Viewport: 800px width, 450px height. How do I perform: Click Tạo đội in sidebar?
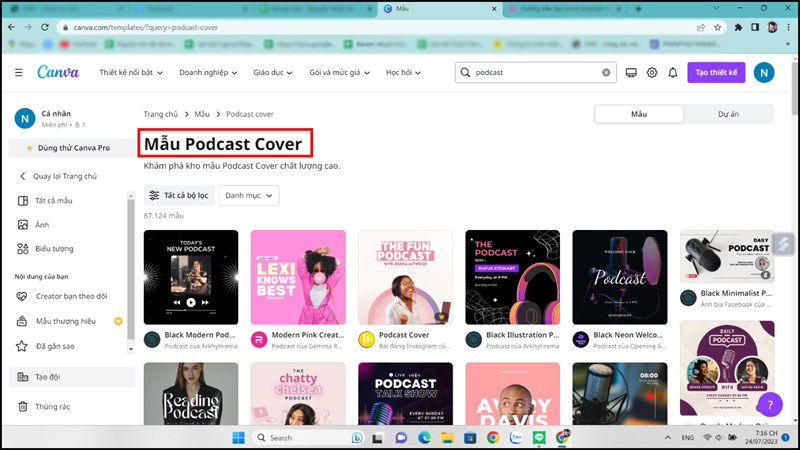[72, 377]
